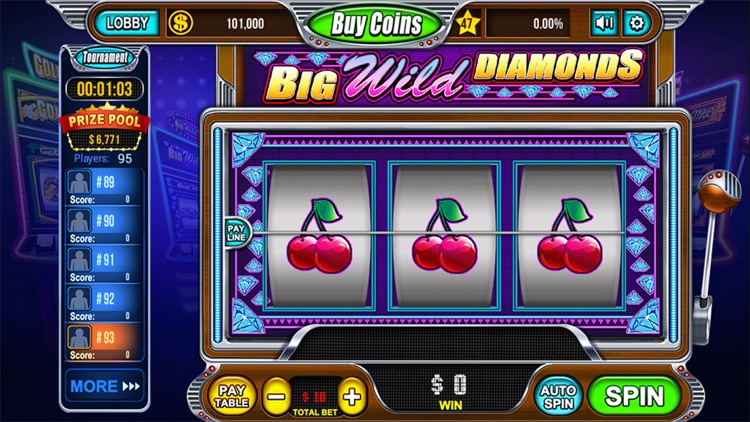The image size is (750, 422).
Task: Decrease total bet with minus button
Action: click(276, 397)
